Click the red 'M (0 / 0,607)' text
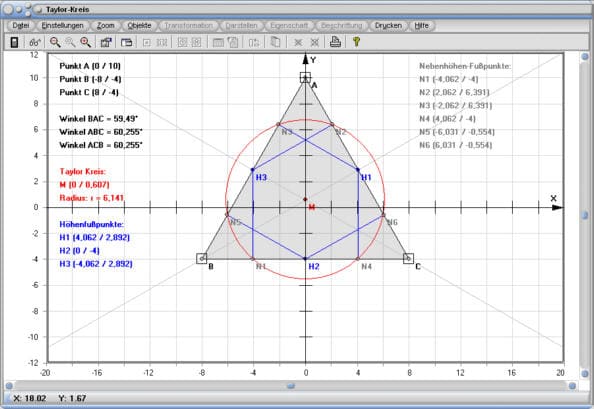594x409 pixels. [x=84, y=185]
